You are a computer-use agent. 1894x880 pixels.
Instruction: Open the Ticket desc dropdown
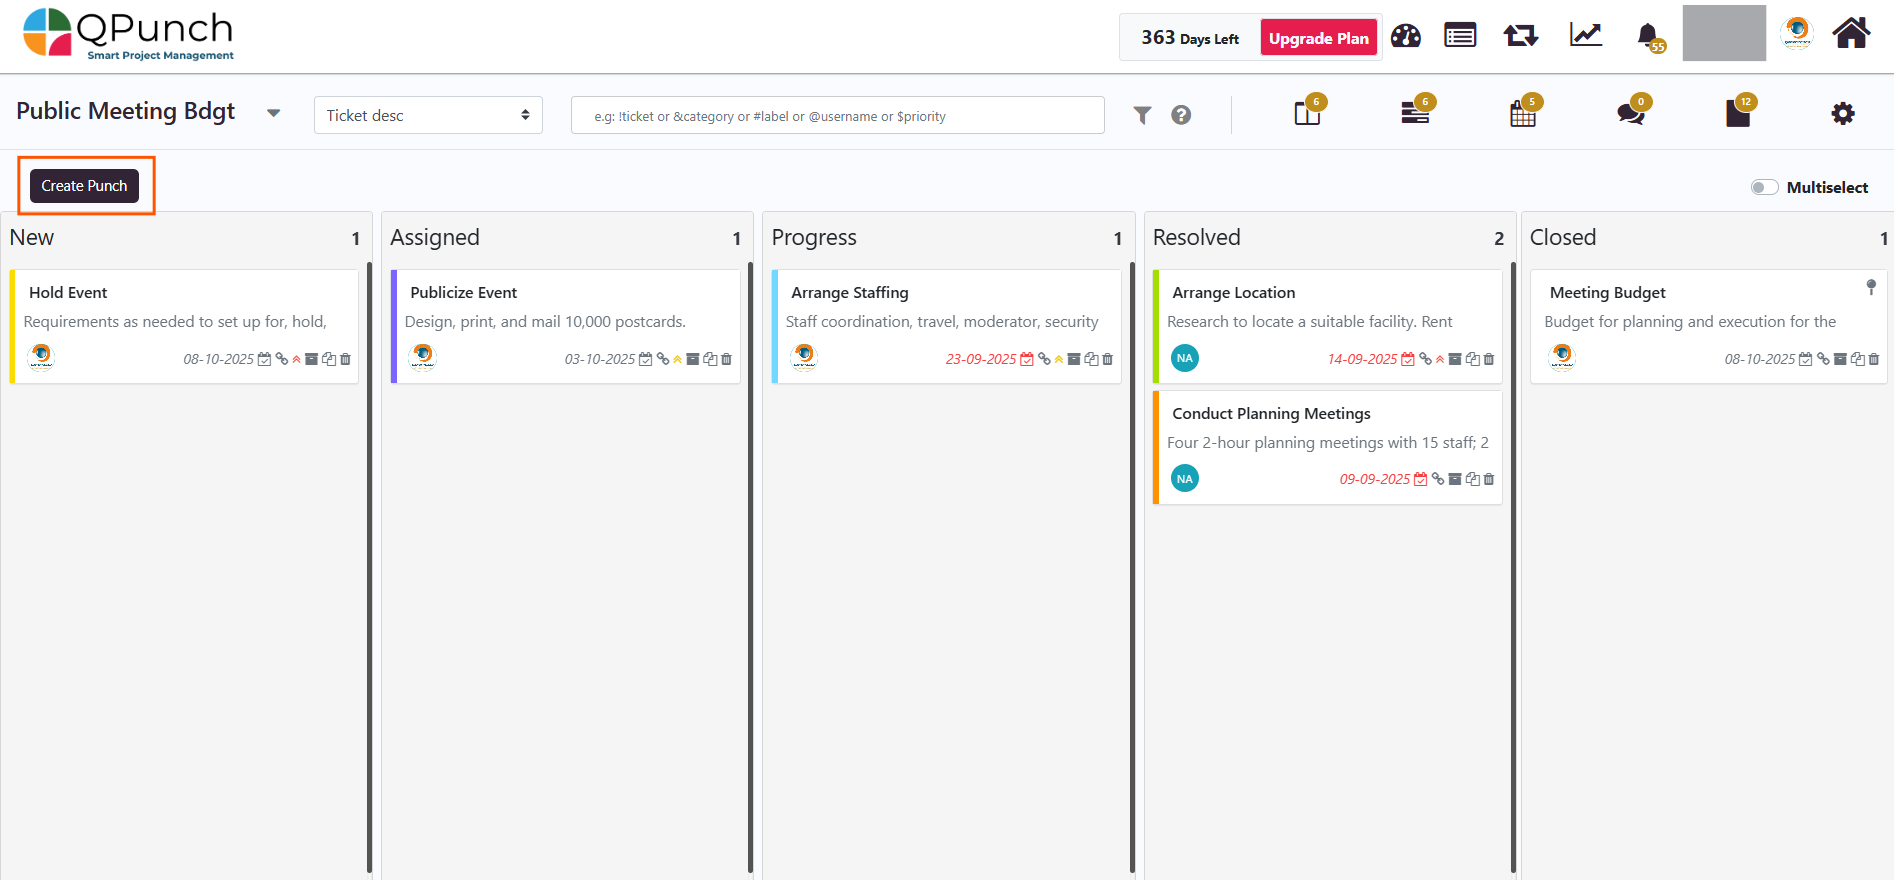point(428,115)
